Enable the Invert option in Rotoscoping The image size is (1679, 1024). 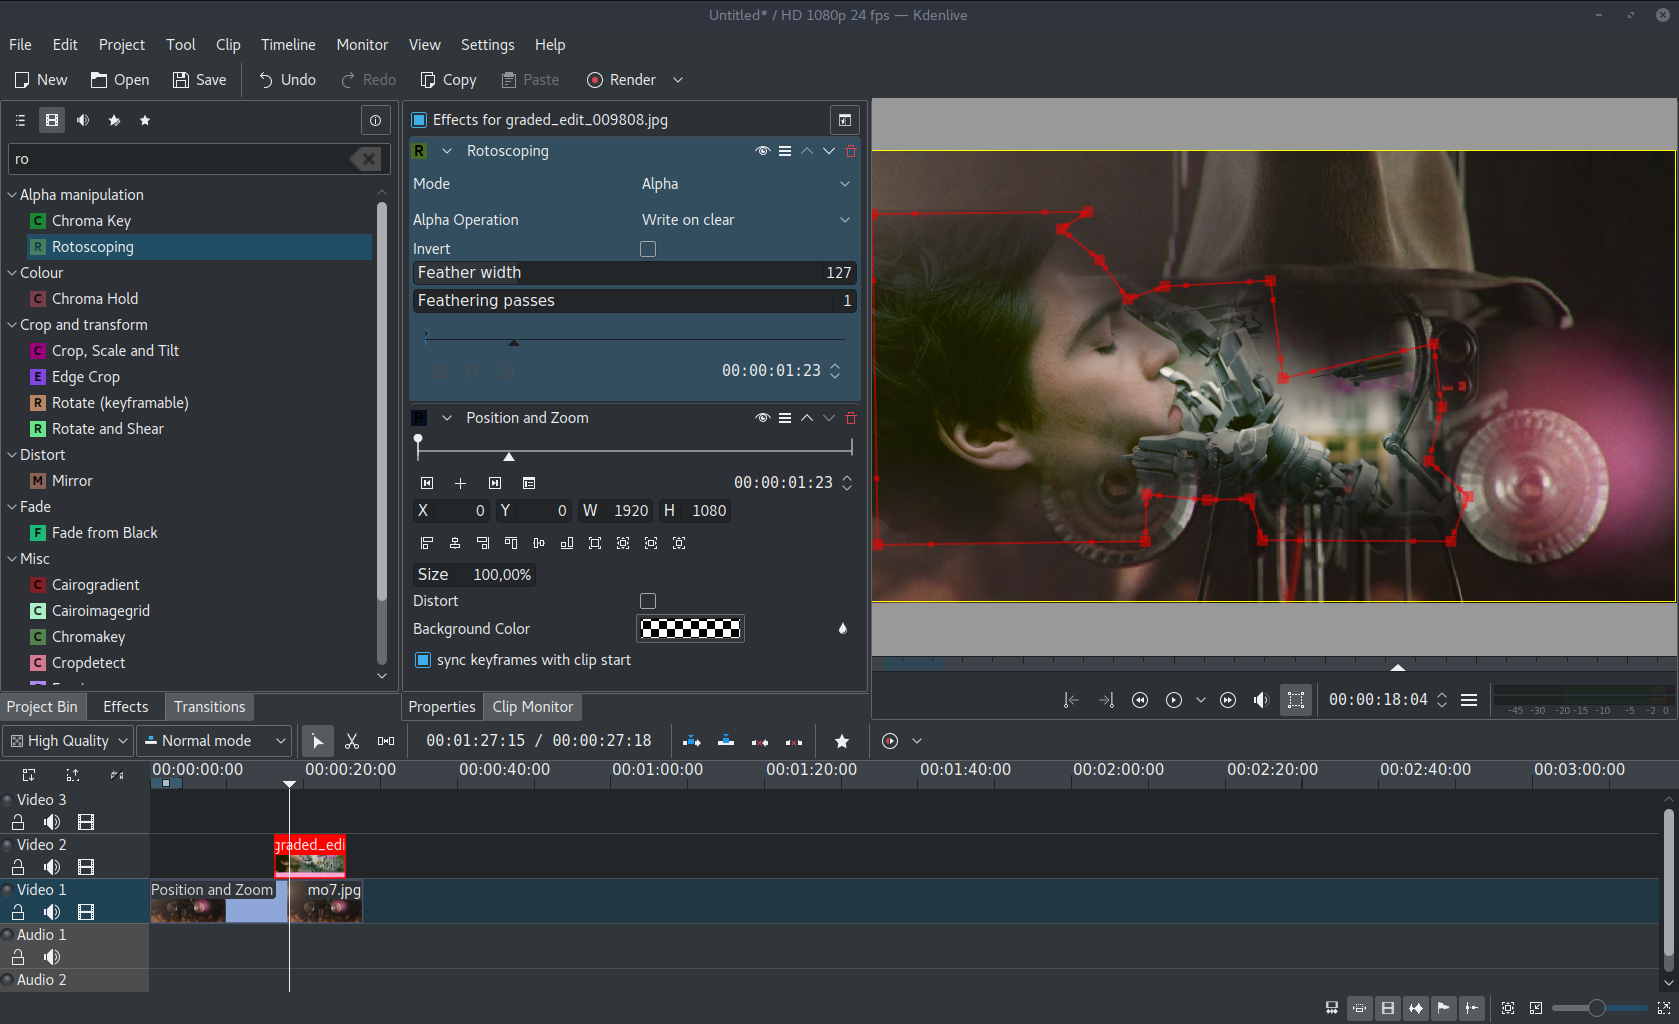click(x=648, y=248)
